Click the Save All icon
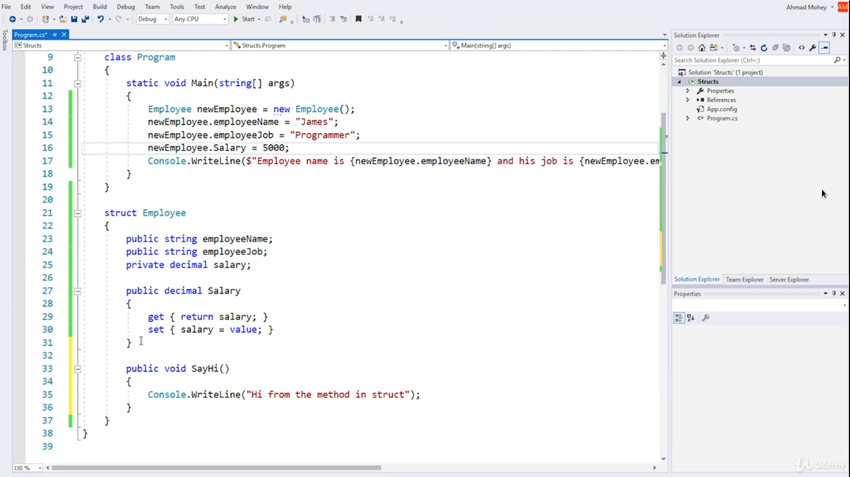 (85, 19)
